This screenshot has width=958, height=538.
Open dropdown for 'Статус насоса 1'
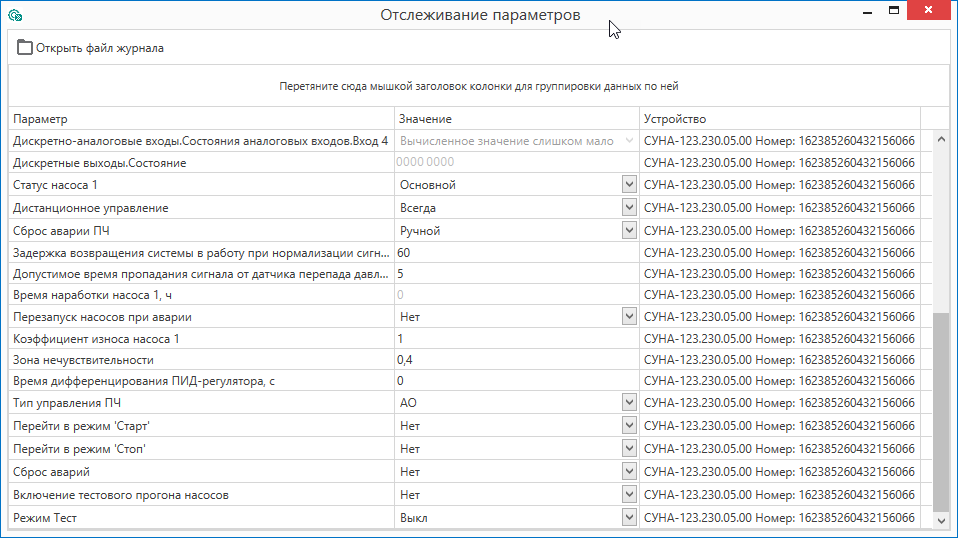tap(629, 184)
